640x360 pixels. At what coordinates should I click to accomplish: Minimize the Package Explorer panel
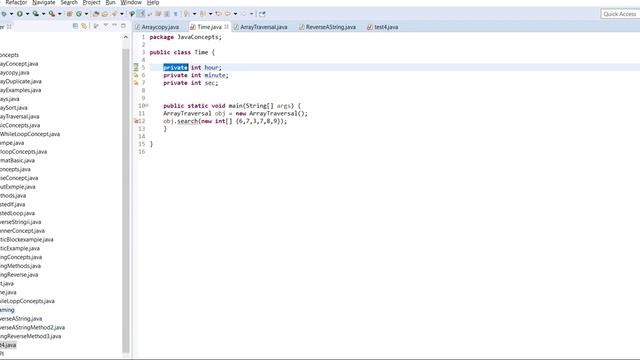pos(114,26)
